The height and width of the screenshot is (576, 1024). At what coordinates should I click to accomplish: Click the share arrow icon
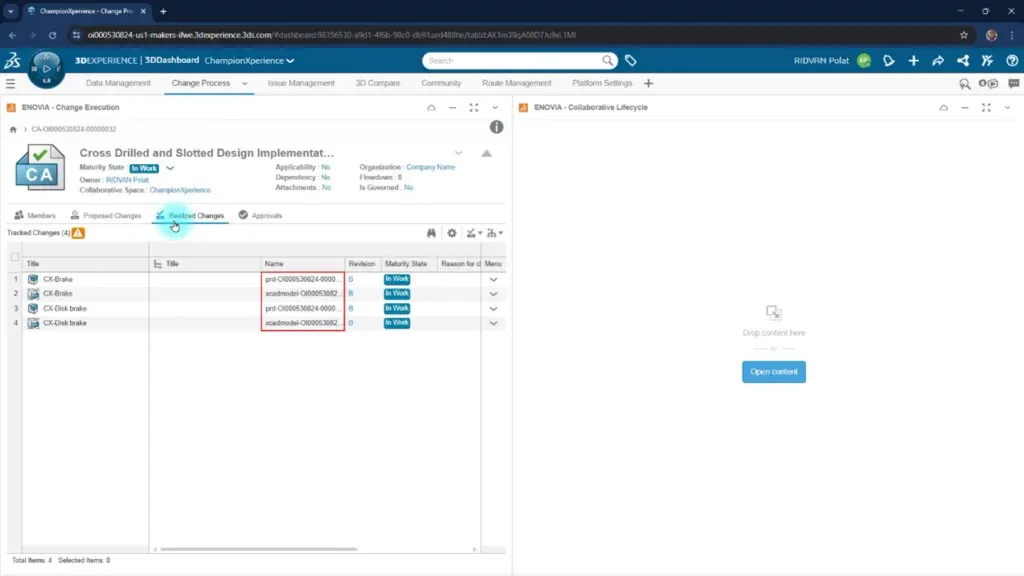click(938, 61)
